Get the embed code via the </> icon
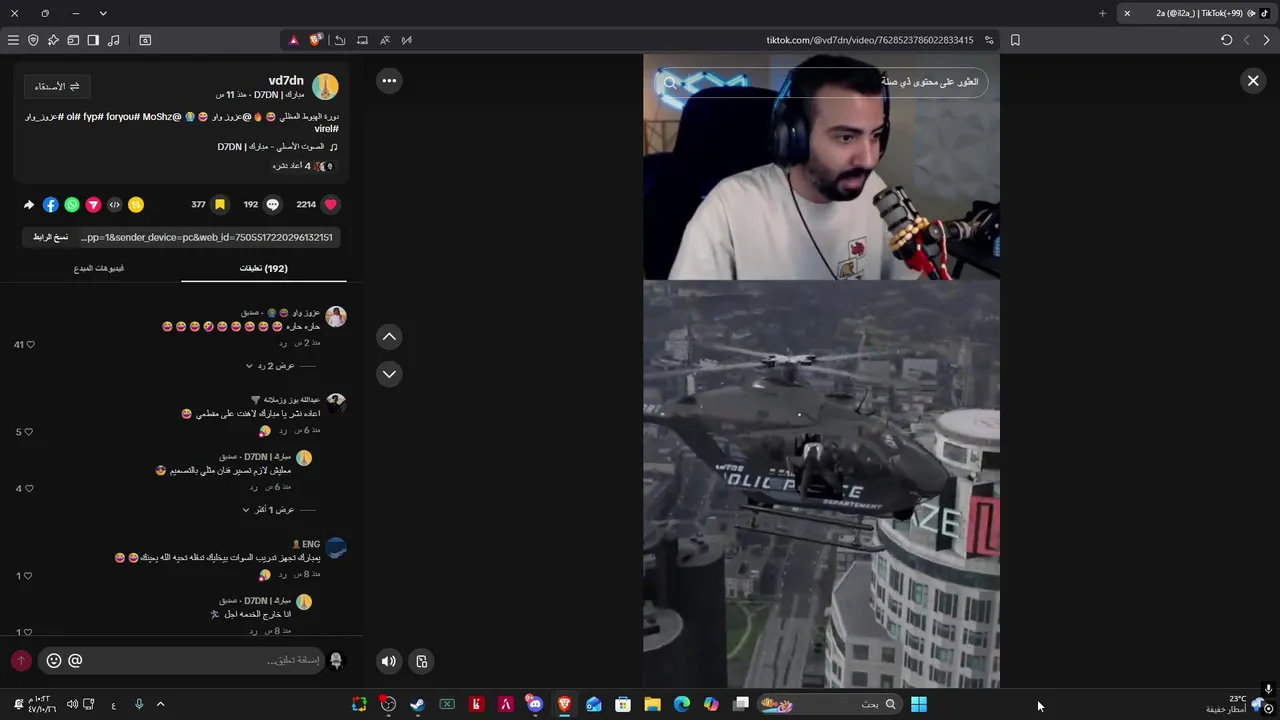This screenshot has height=720, width=1280. pos(115,204)
